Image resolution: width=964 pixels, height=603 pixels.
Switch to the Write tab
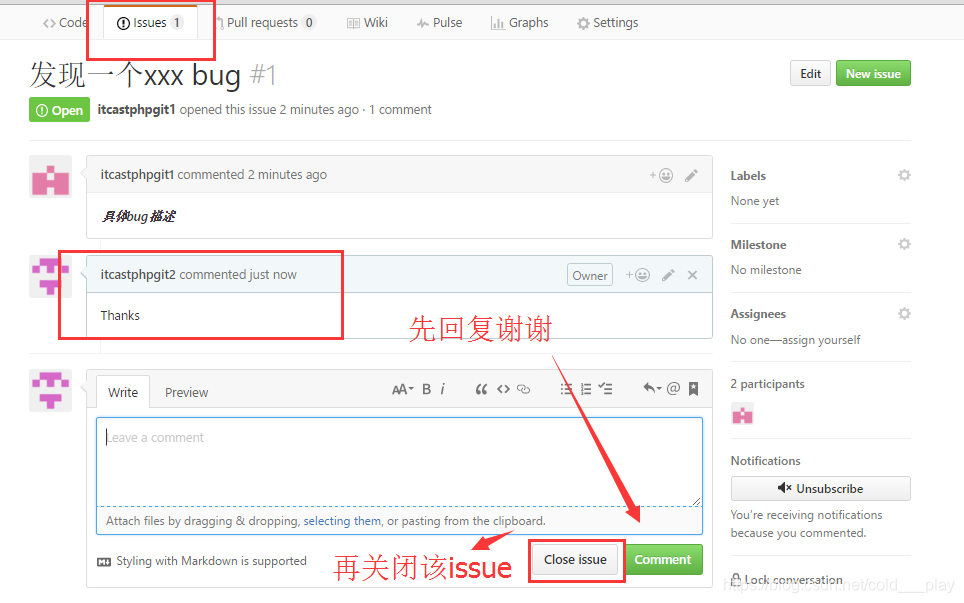tap(123, 392)
